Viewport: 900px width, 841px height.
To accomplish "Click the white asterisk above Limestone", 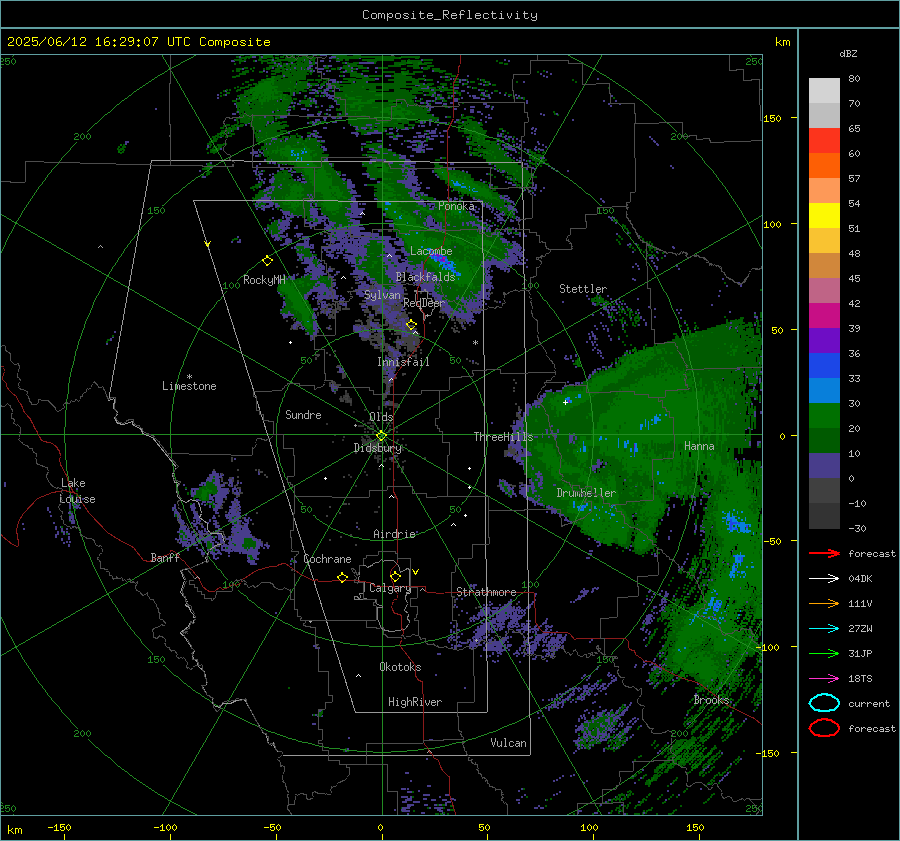I will [x=189, y=377].
